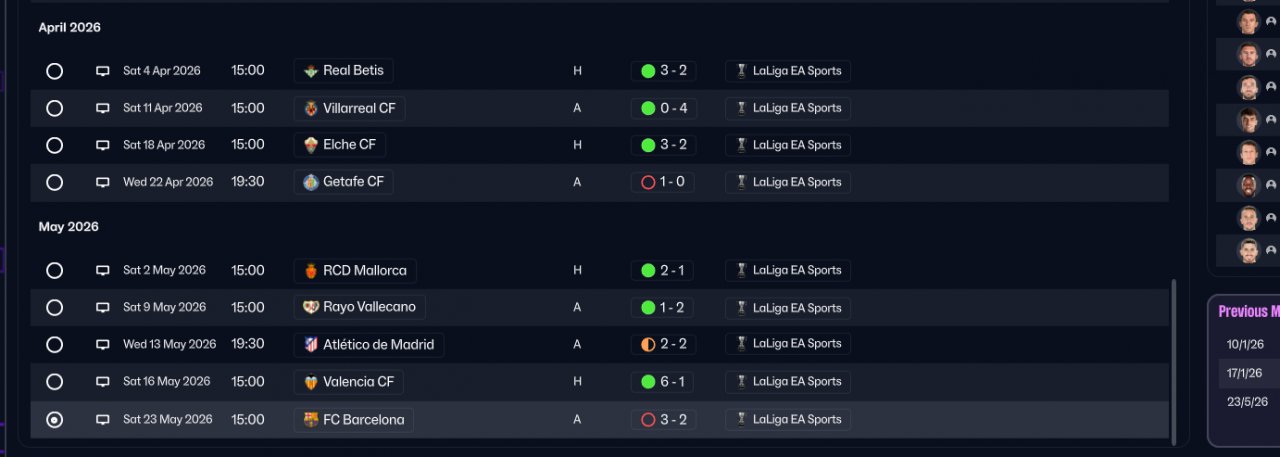Click the fixtures list vertical scrollbar
The height and width of the screenshot is (457, 1280).
coord(1175,358)
